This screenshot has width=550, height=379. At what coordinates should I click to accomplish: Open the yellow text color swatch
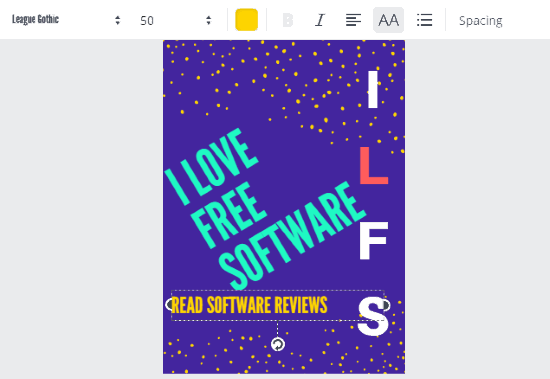pos(247,20)
